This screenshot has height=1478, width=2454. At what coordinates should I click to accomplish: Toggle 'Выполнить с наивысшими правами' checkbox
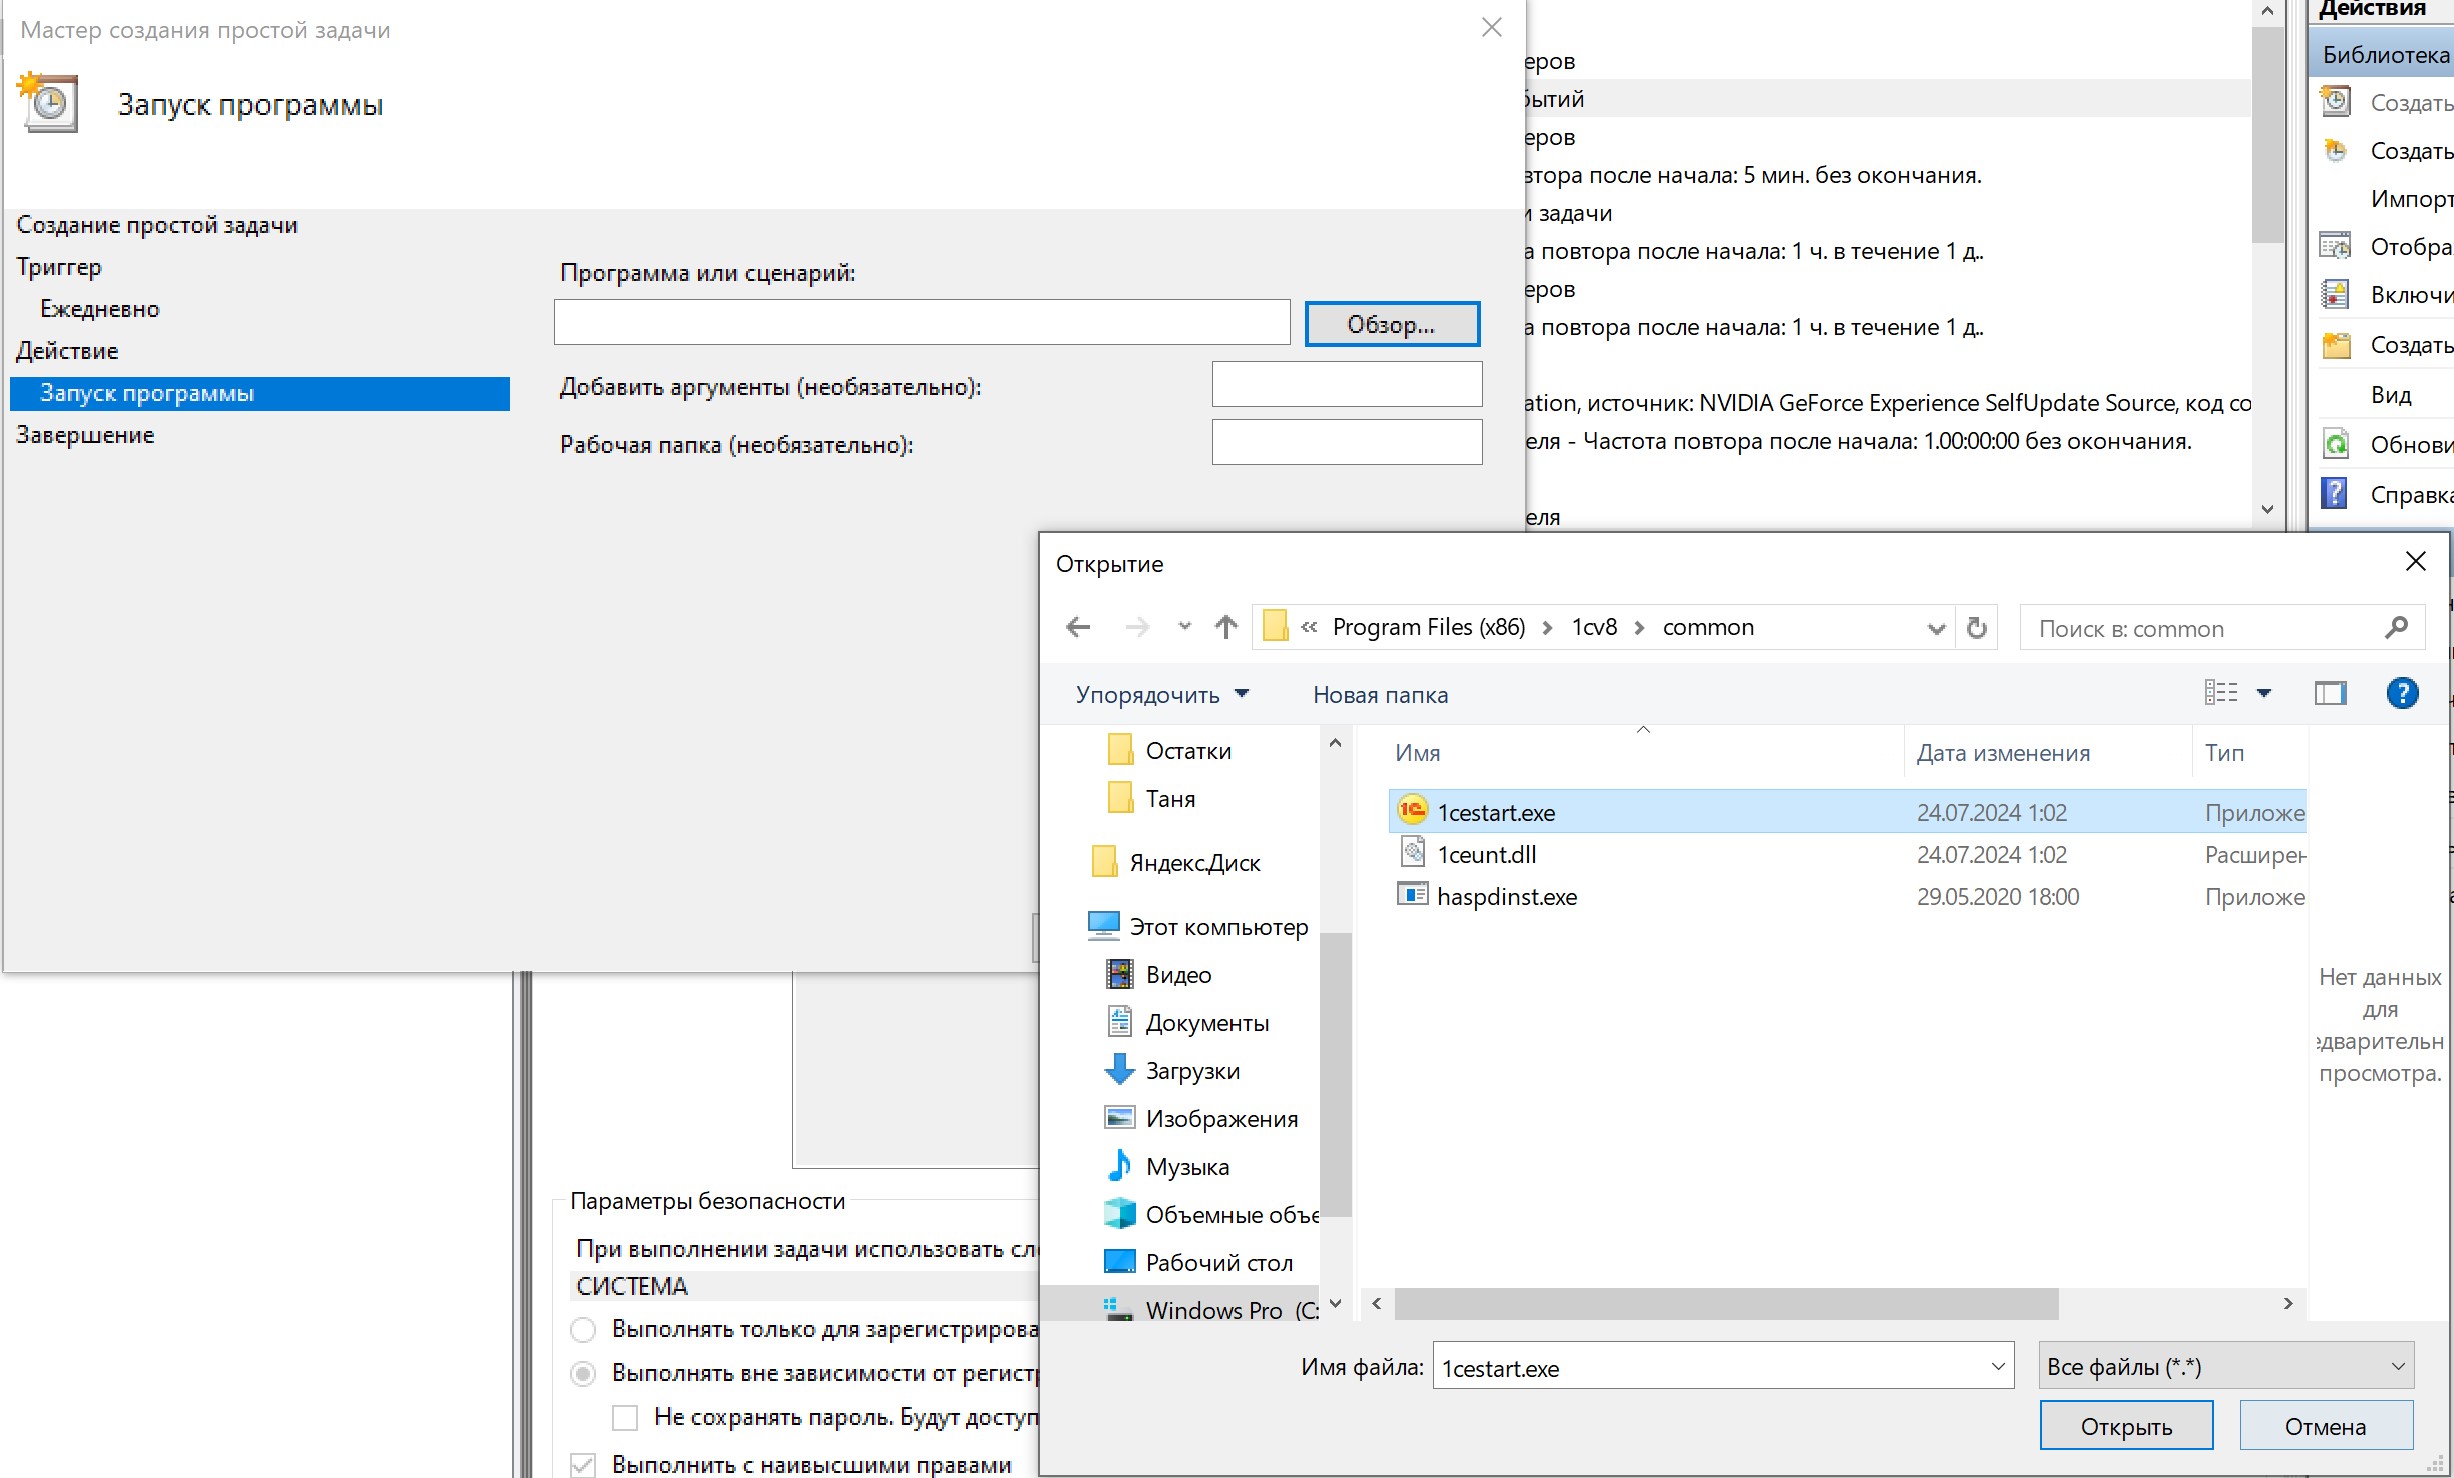pyautogui.click(x=583, y=1465)
